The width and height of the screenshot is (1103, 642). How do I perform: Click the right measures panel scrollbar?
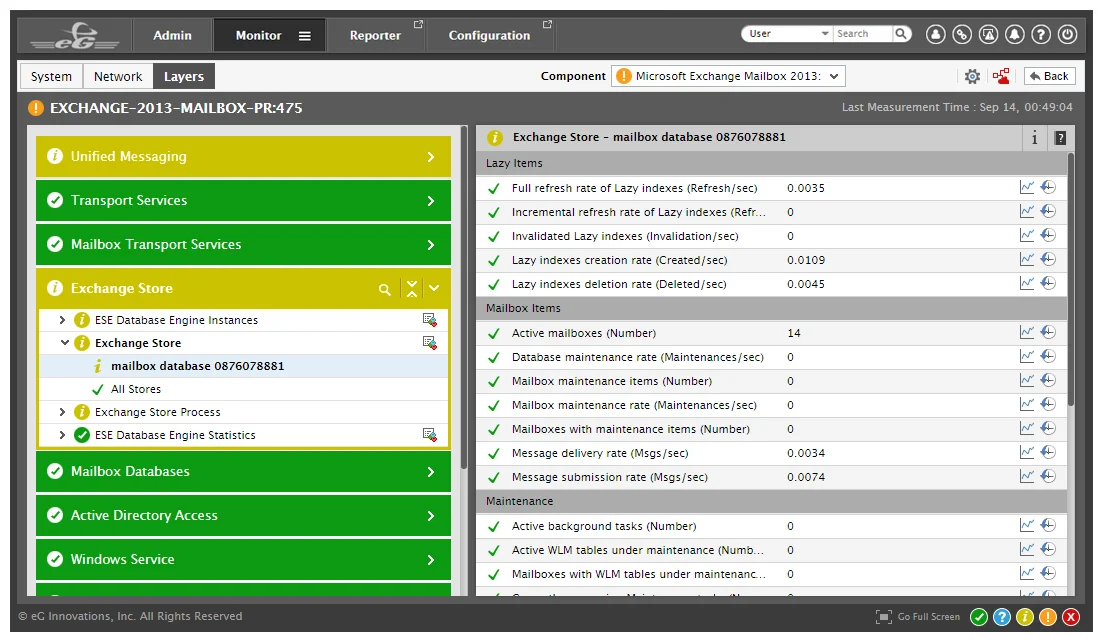[1071, 280]
